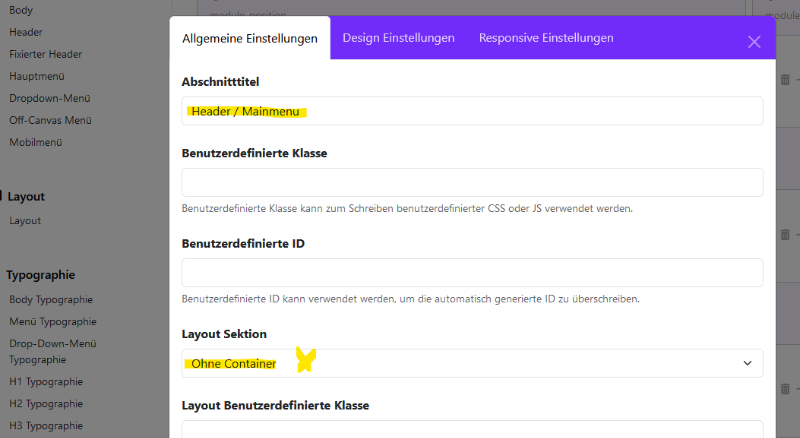Open the Responsive Einstellungen tab
This screenshot has height=438, width=800.
[546, 38]
